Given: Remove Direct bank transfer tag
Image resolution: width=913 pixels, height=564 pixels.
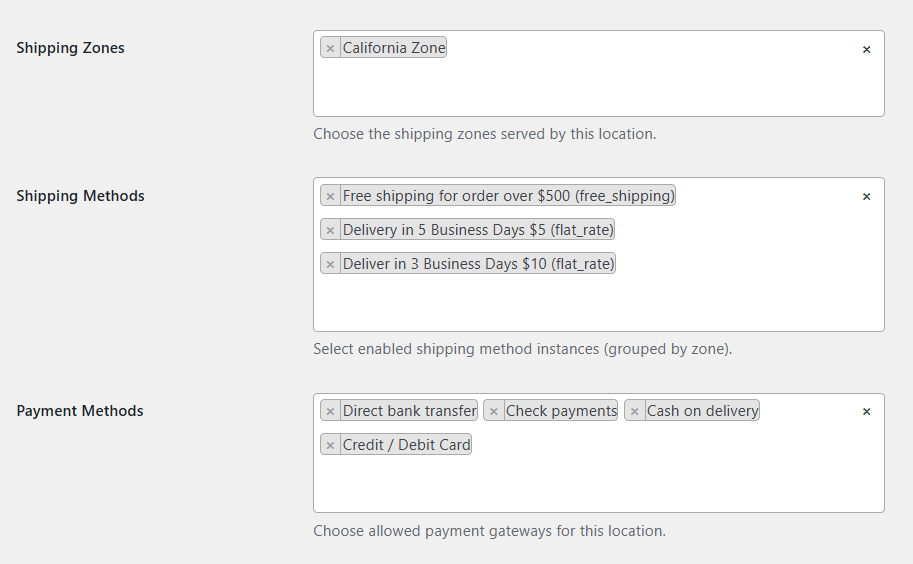Looking at the screenshot, I should [330, 411].
